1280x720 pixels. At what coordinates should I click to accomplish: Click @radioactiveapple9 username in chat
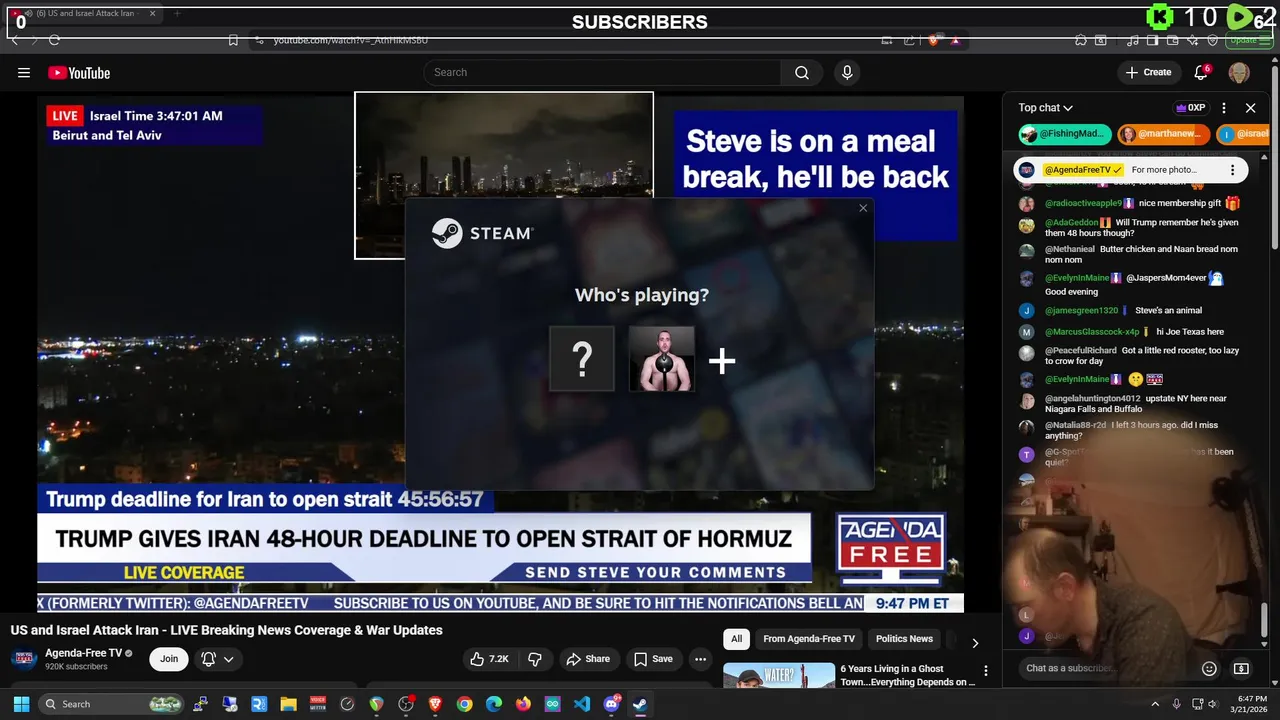(1083, 203)
